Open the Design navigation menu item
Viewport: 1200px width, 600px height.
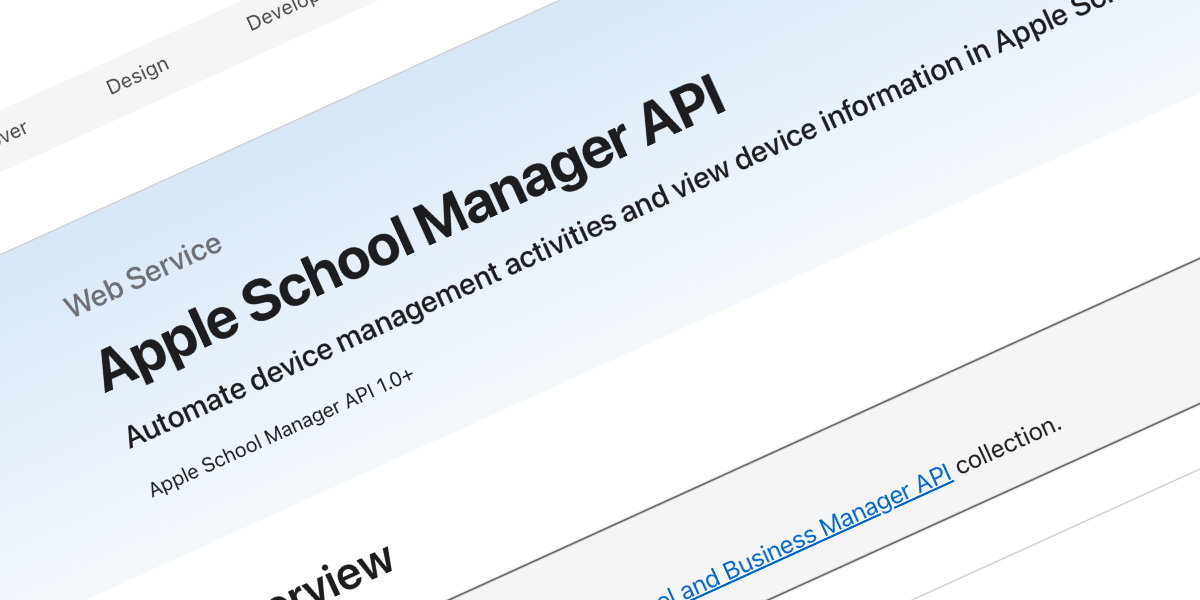[138, 77]
